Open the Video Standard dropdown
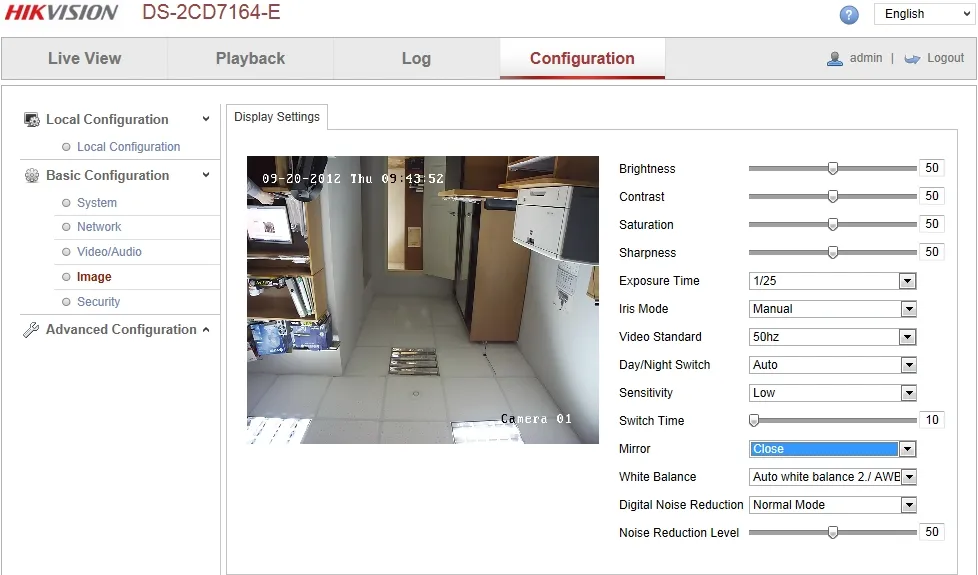The width and height of the screenshot is (978, 575). pyautogui.click(x=832, y=337)
